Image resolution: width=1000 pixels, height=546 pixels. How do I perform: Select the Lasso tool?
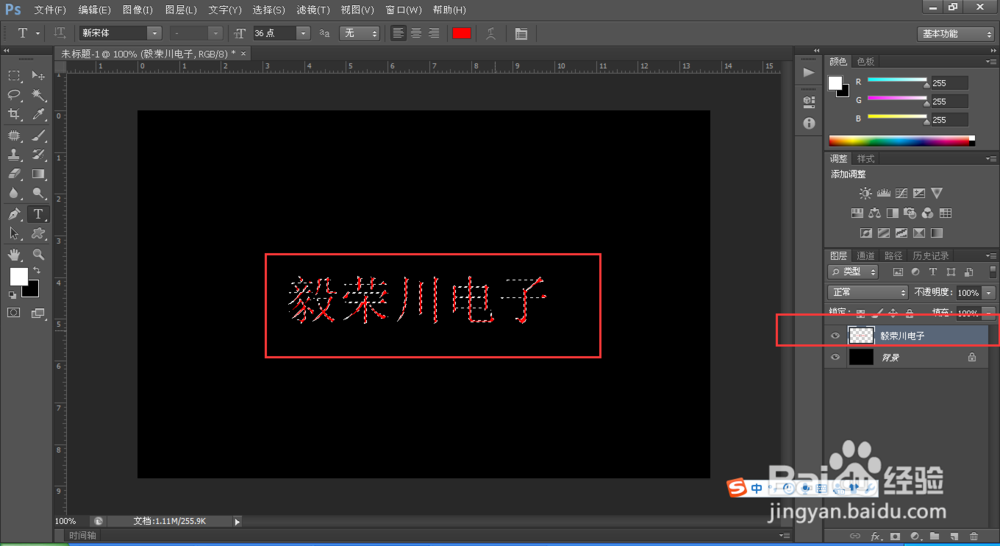click(x=13, y=95)
